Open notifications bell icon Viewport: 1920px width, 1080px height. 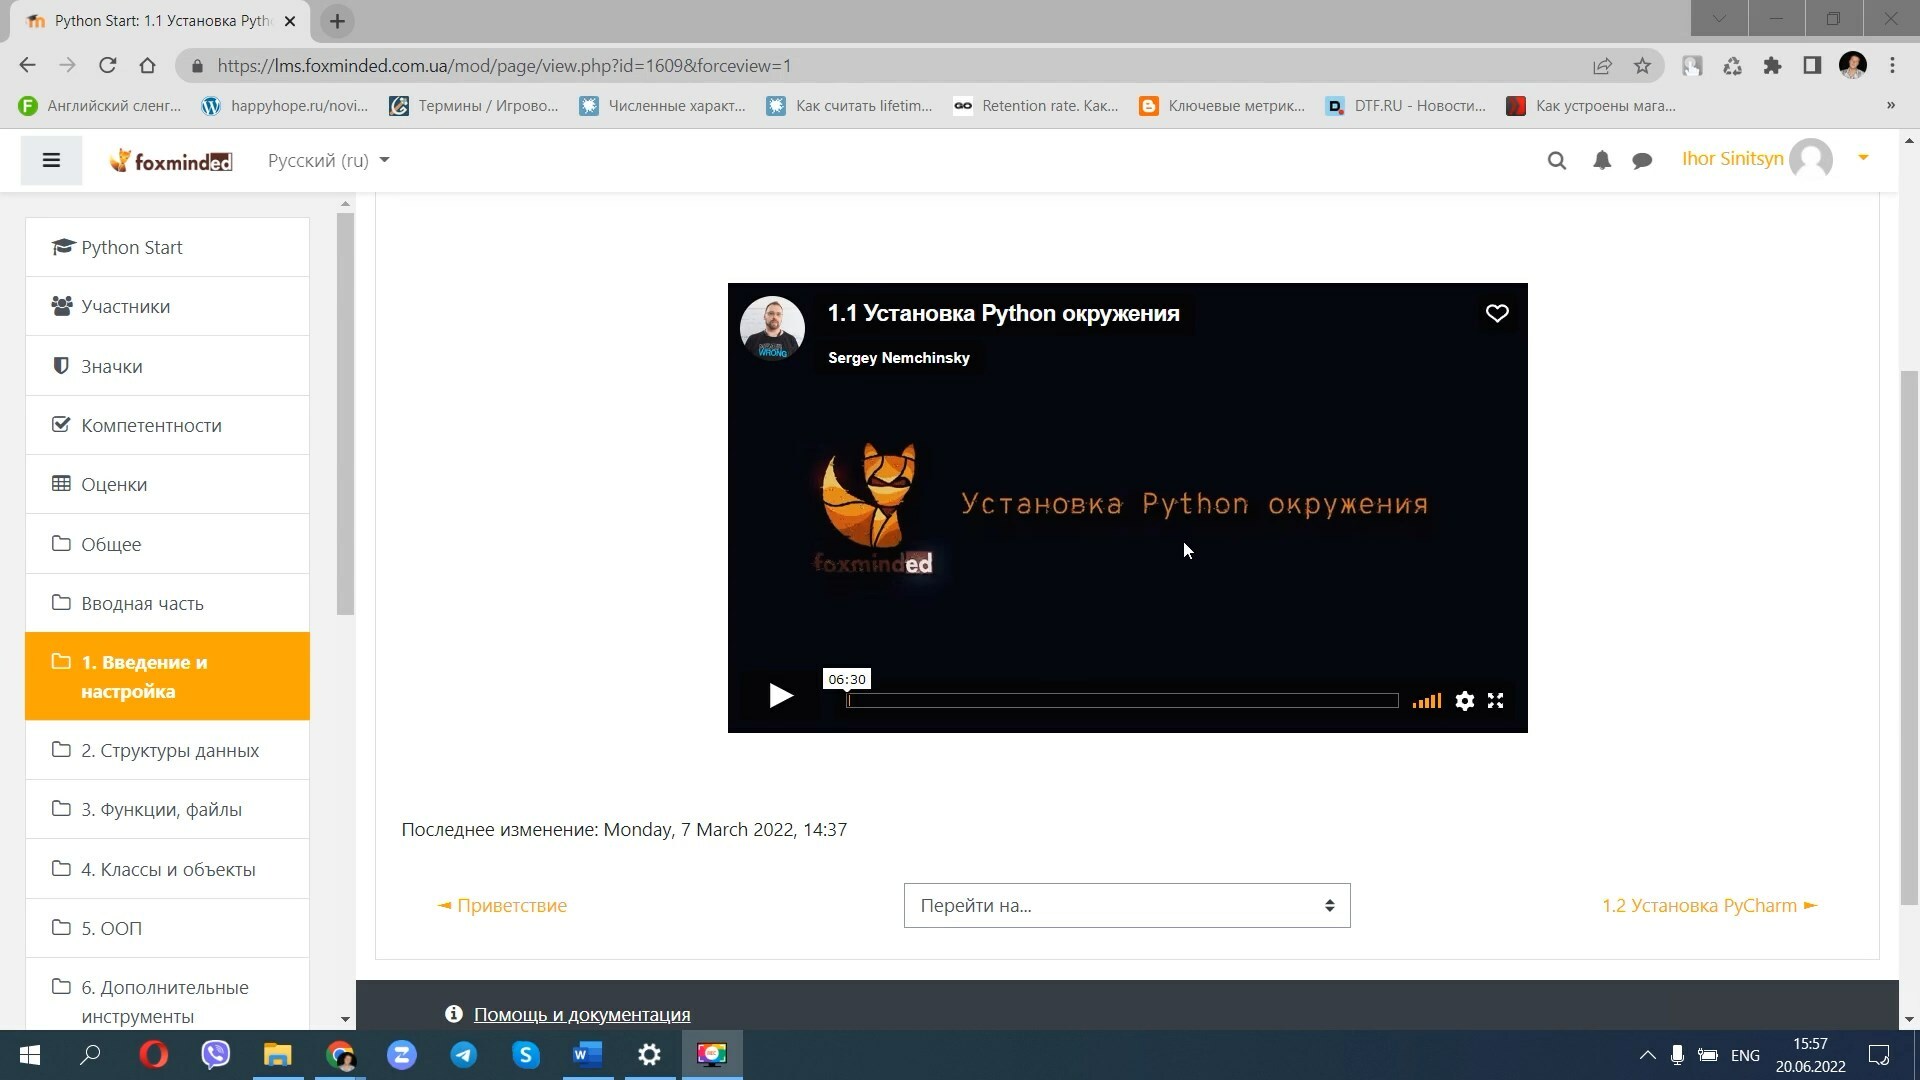coord(1601,160)
